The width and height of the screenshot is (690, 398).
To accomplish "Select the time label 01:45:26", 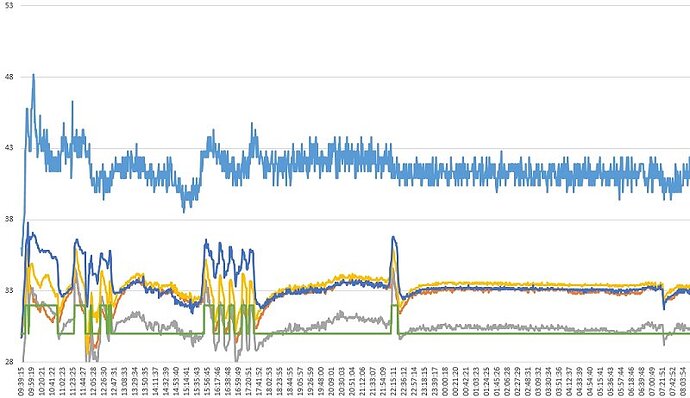I will 497,382.
